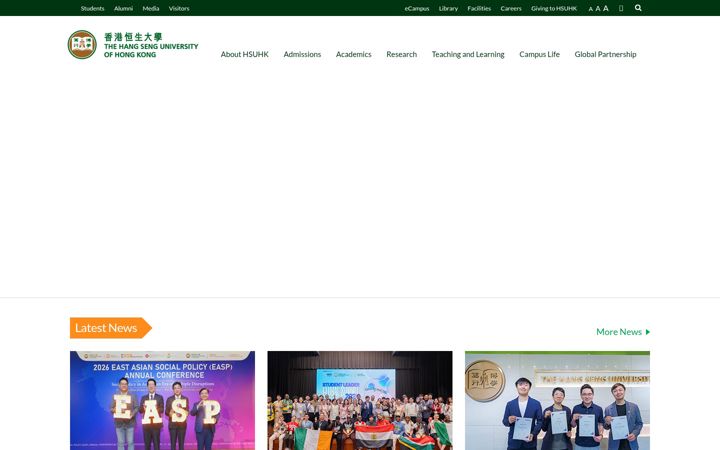Open the Research menu
The width and height of the screenshot is (720, 450).
(402, 54)
